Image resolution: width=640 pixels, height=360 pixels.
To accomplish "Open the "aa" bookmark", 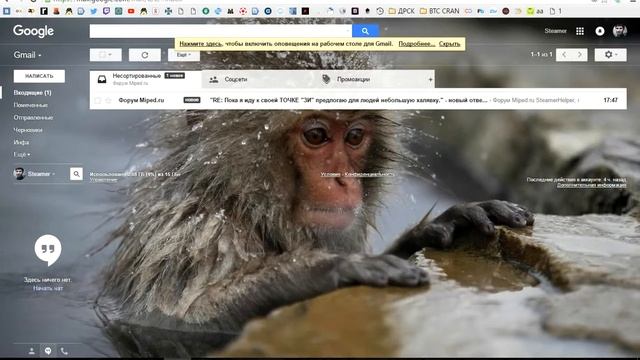I will 535,11.
